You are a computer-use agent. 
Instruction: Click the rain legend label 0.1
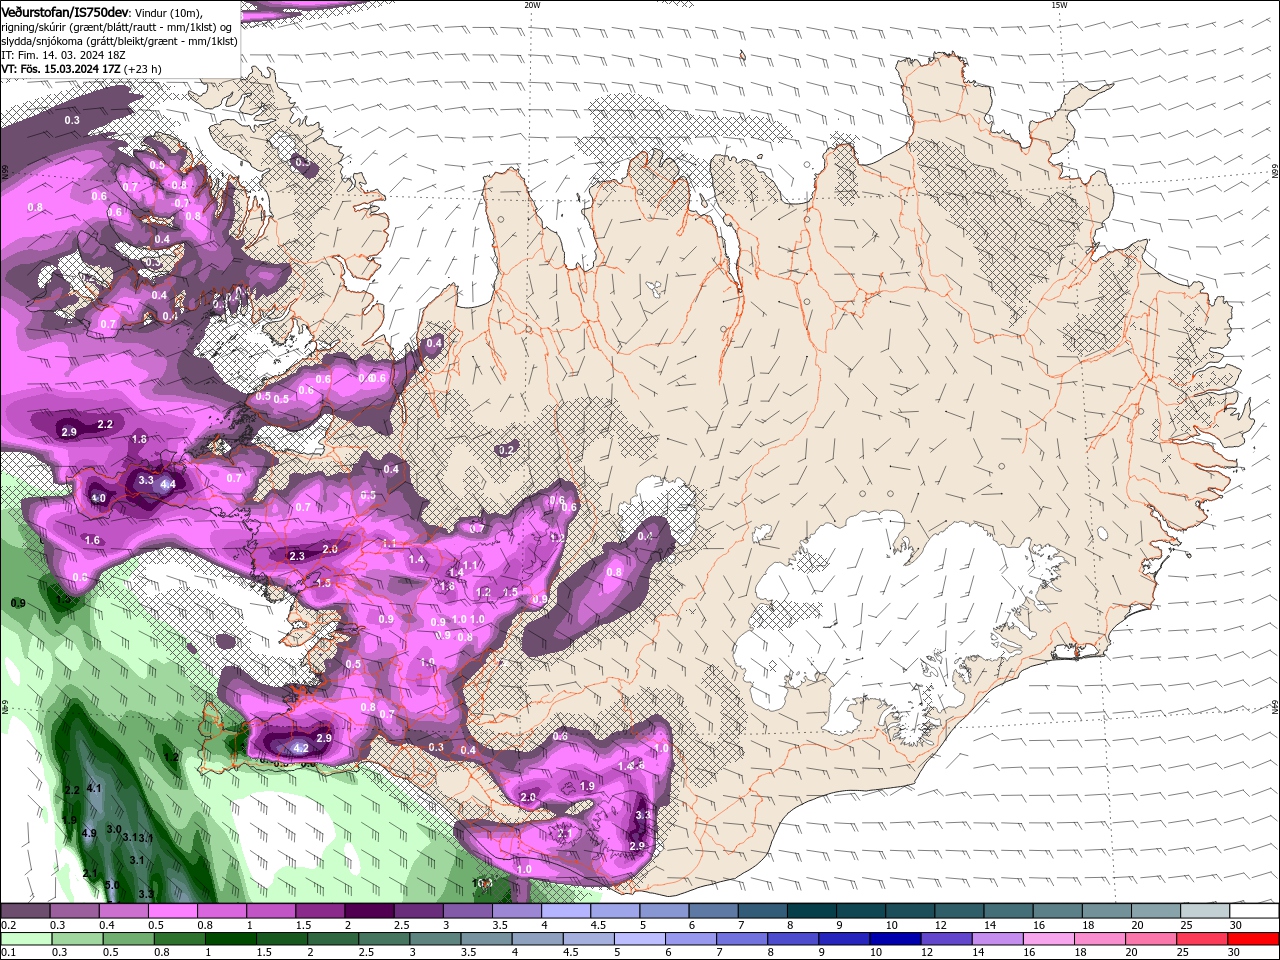pos(8,953)
